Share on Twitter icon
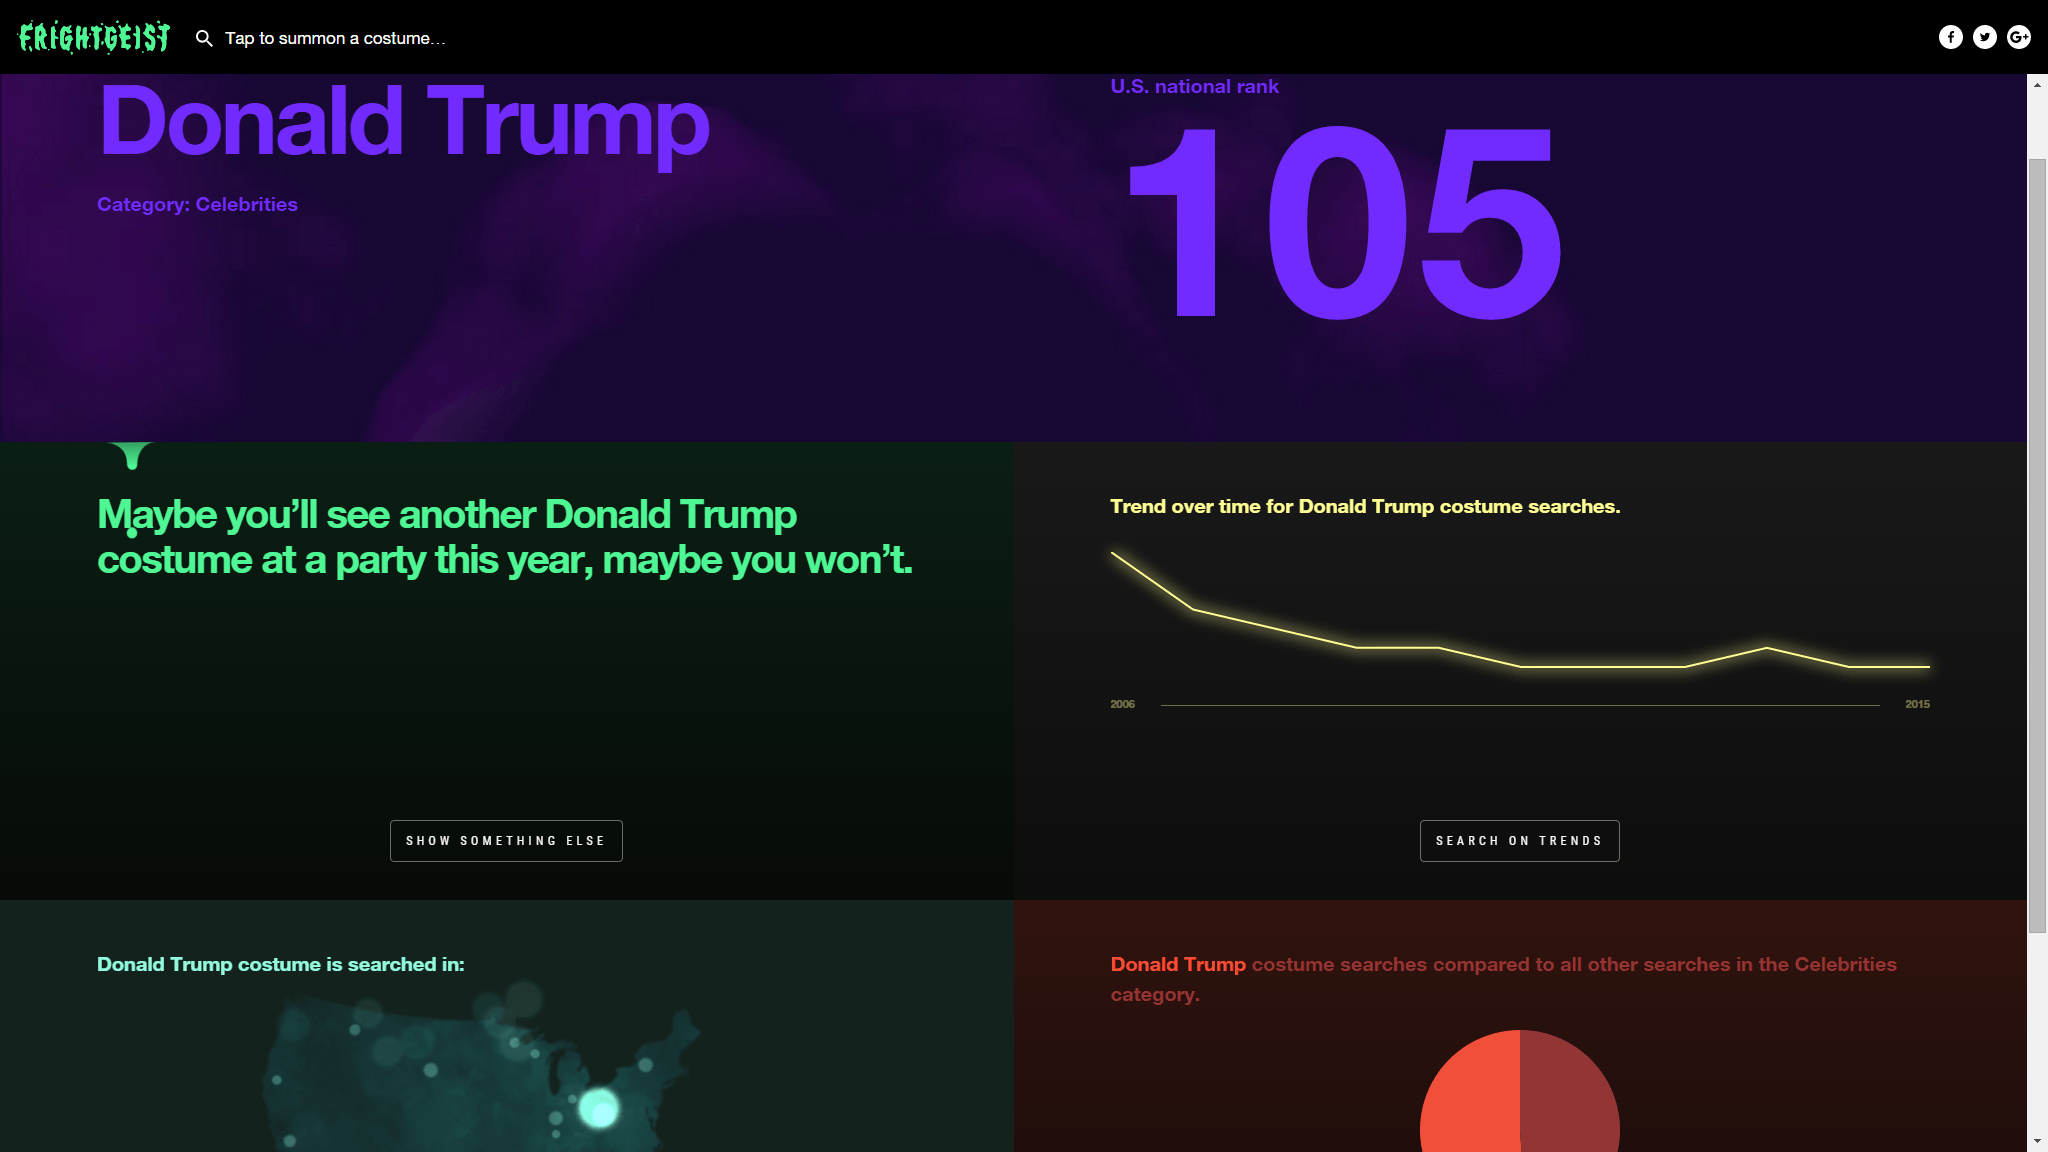This screenshot has width=2048, height=1152. [1984, 37]
